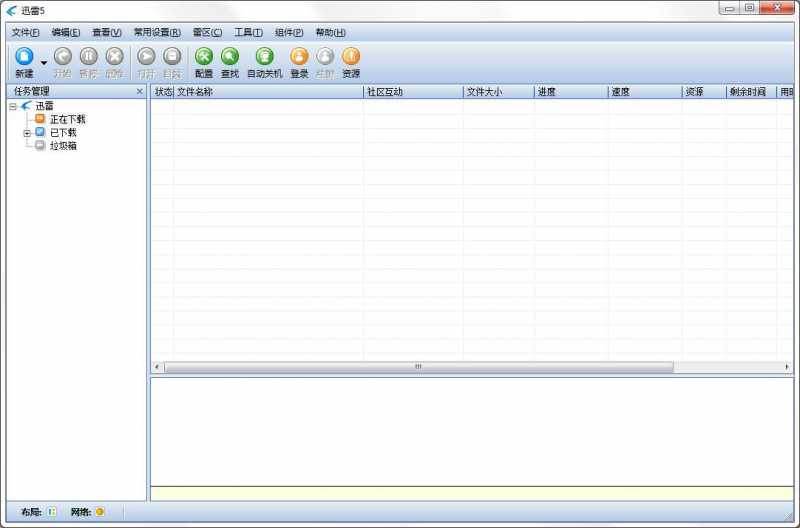Click the 网络 network status icon
The image size is (800, 528).
click(x=100, y=512)
